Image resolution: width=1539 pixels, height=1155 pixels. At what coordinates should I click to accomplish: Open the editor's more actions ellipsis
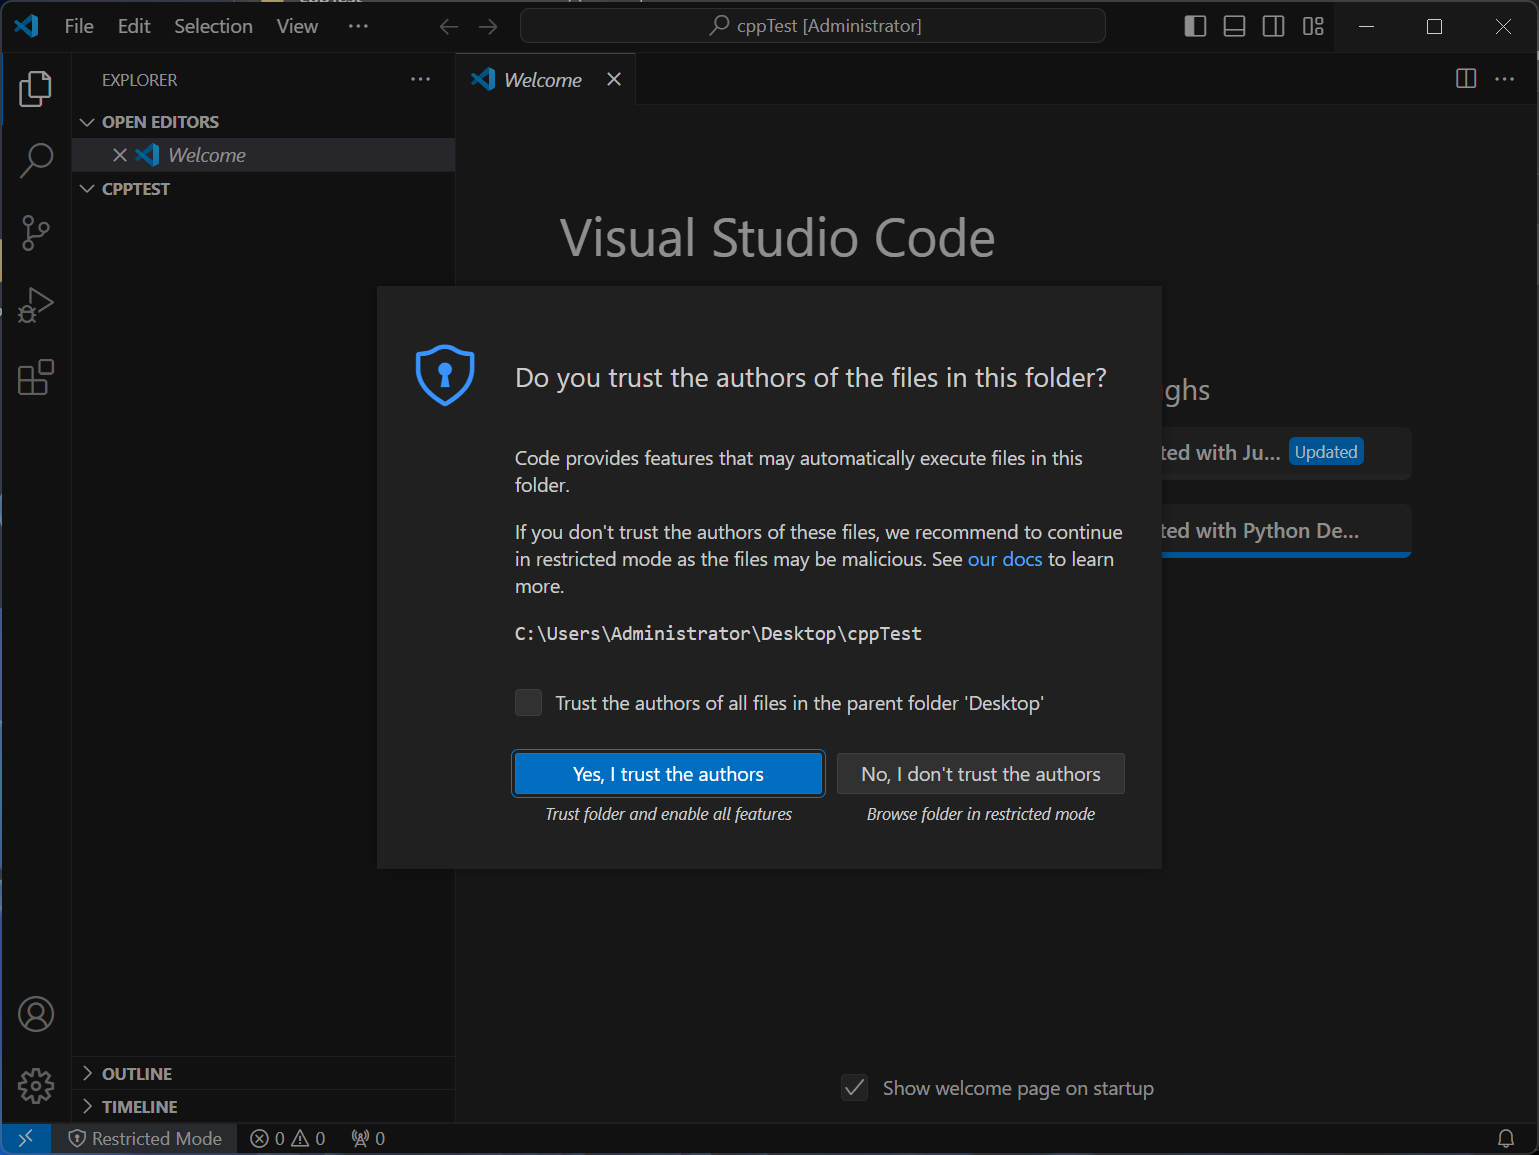pyautogui.click(x=1505, y=79)
